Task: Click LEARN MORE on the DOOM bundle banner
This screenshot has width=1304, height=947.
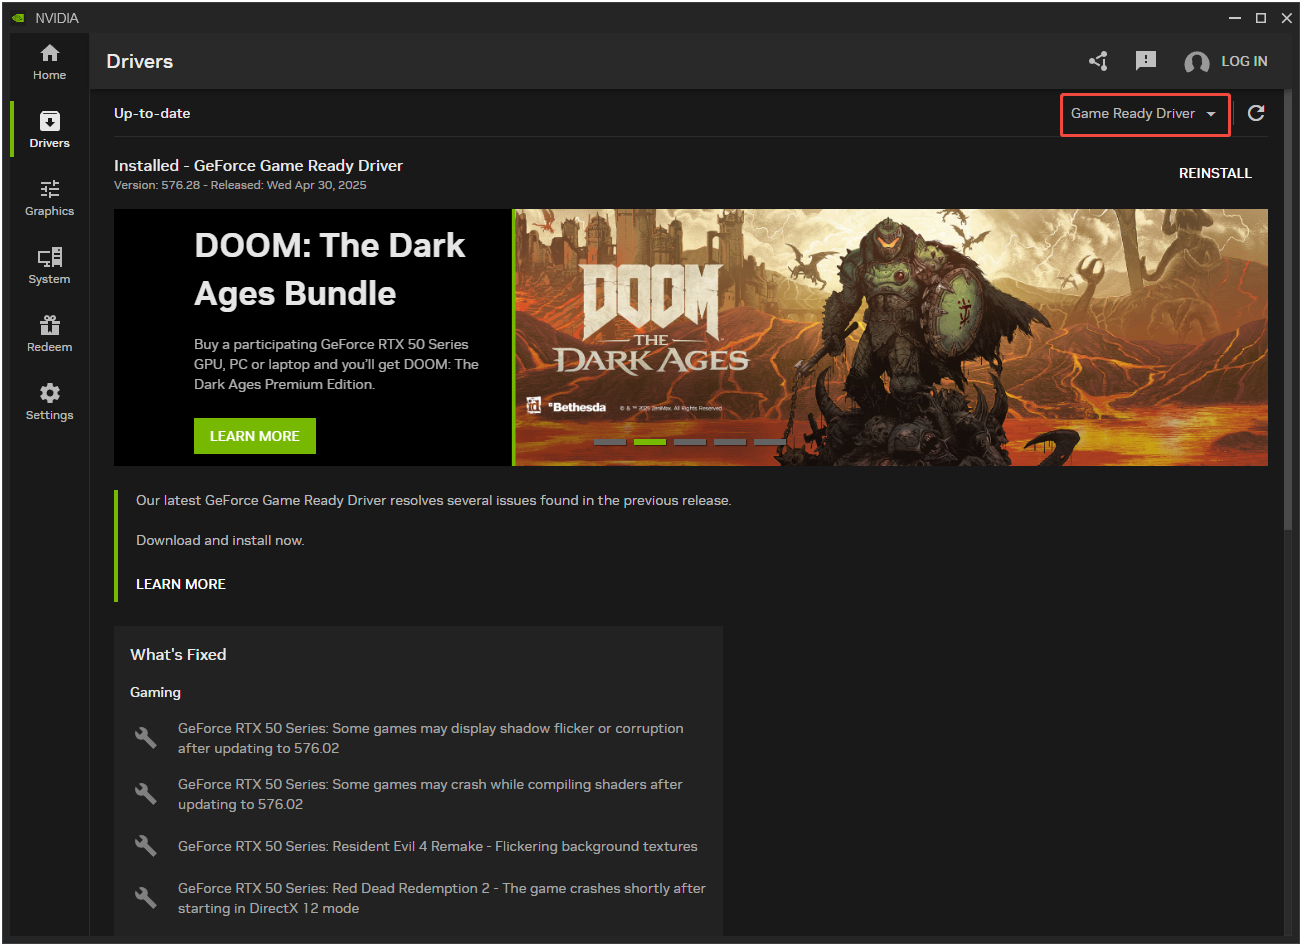Action: pyautogui.click(x=254, y=436)
